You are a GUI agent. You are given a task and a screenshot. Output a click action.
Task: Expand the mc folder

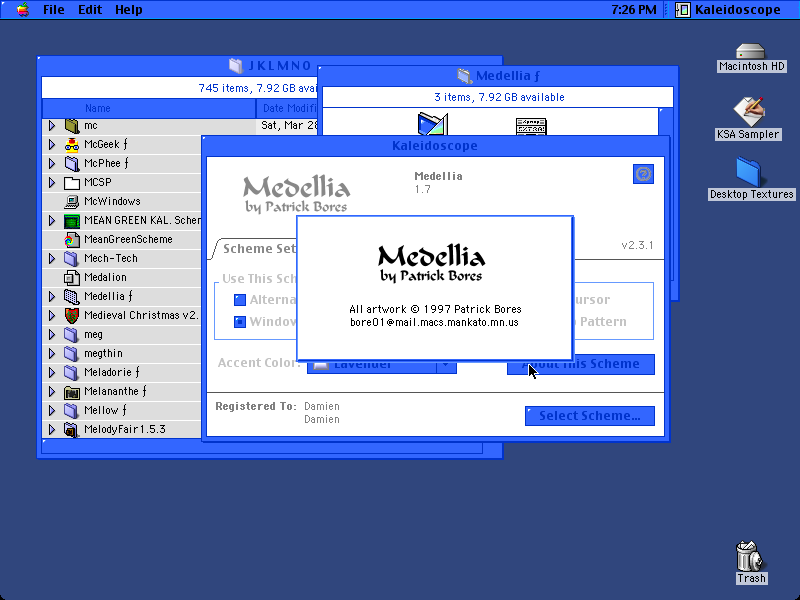[52, 126]
